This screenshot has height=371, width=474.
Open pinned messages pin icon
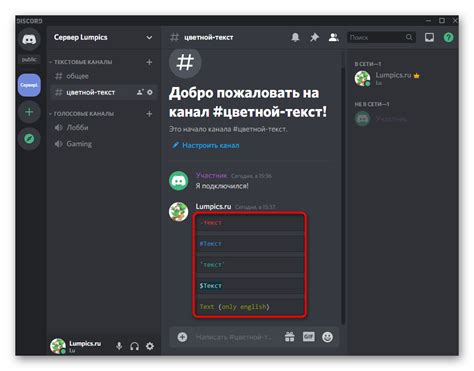point(314,37)
